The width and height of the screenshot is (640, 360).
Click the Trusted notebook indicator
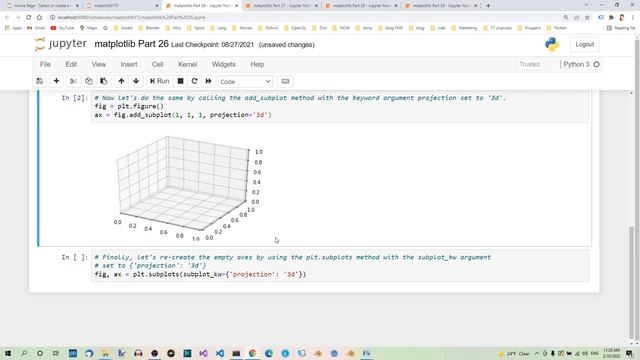pos(530,64)
